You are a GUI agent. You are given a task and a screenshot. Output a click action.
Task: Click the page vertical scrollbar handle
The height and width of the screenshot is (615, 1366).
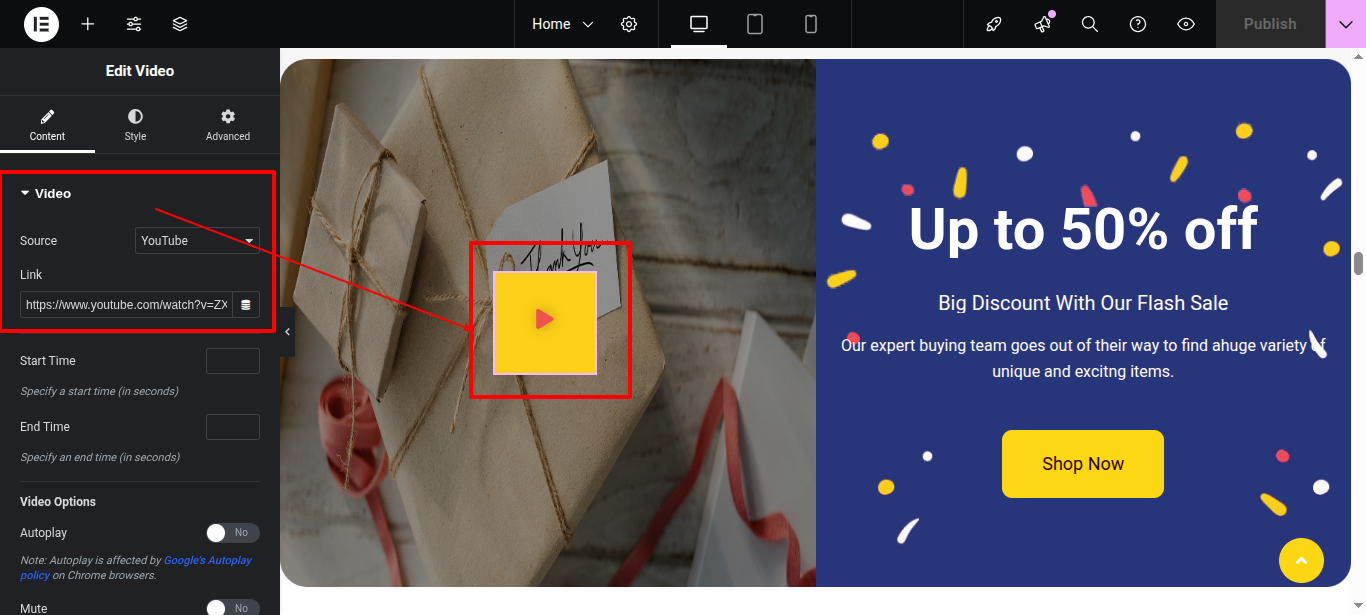coord(1358,264)
